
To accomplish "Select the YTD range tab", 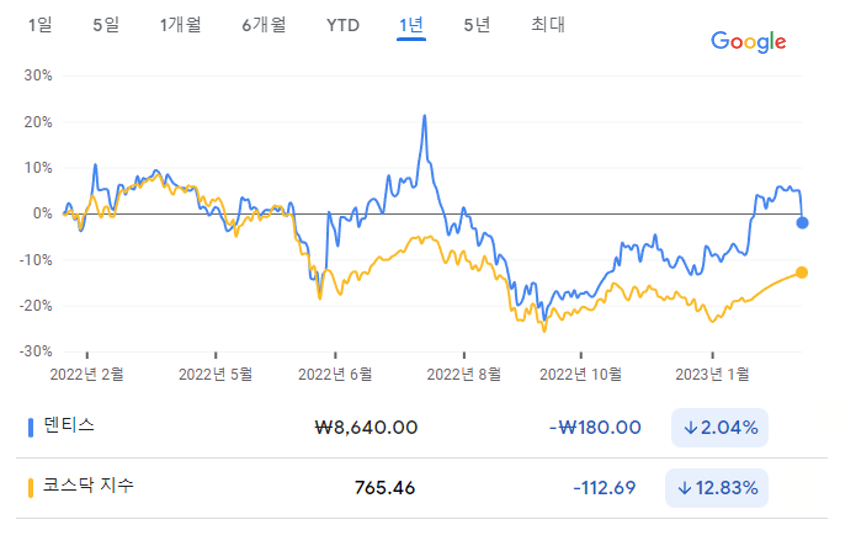I will [342, 25].
